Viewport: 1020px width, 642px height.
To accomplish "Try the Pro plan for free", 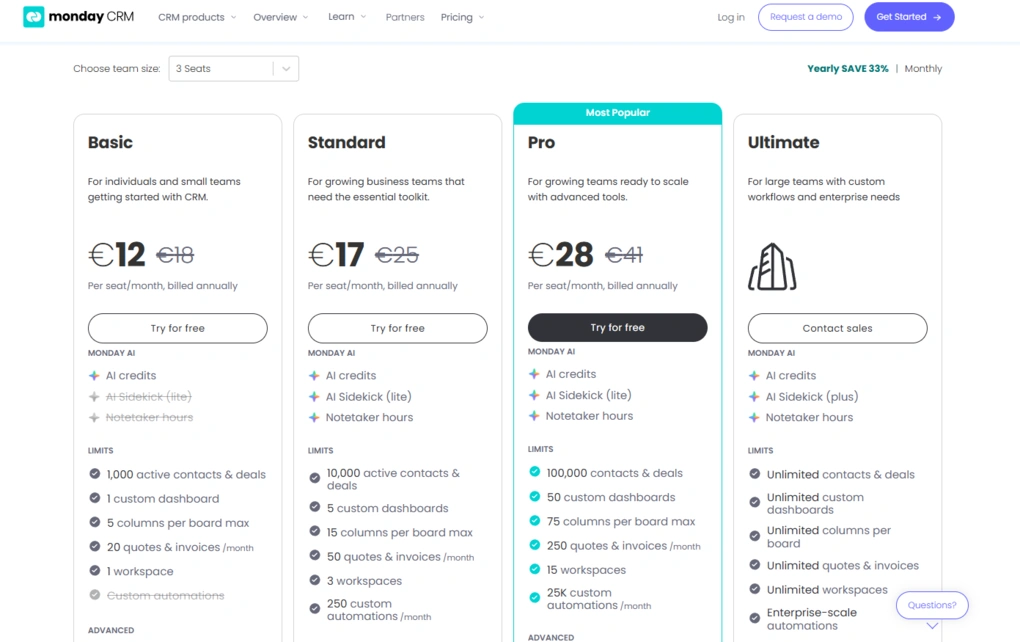I will pyautogui.click(x=617, y=327).
